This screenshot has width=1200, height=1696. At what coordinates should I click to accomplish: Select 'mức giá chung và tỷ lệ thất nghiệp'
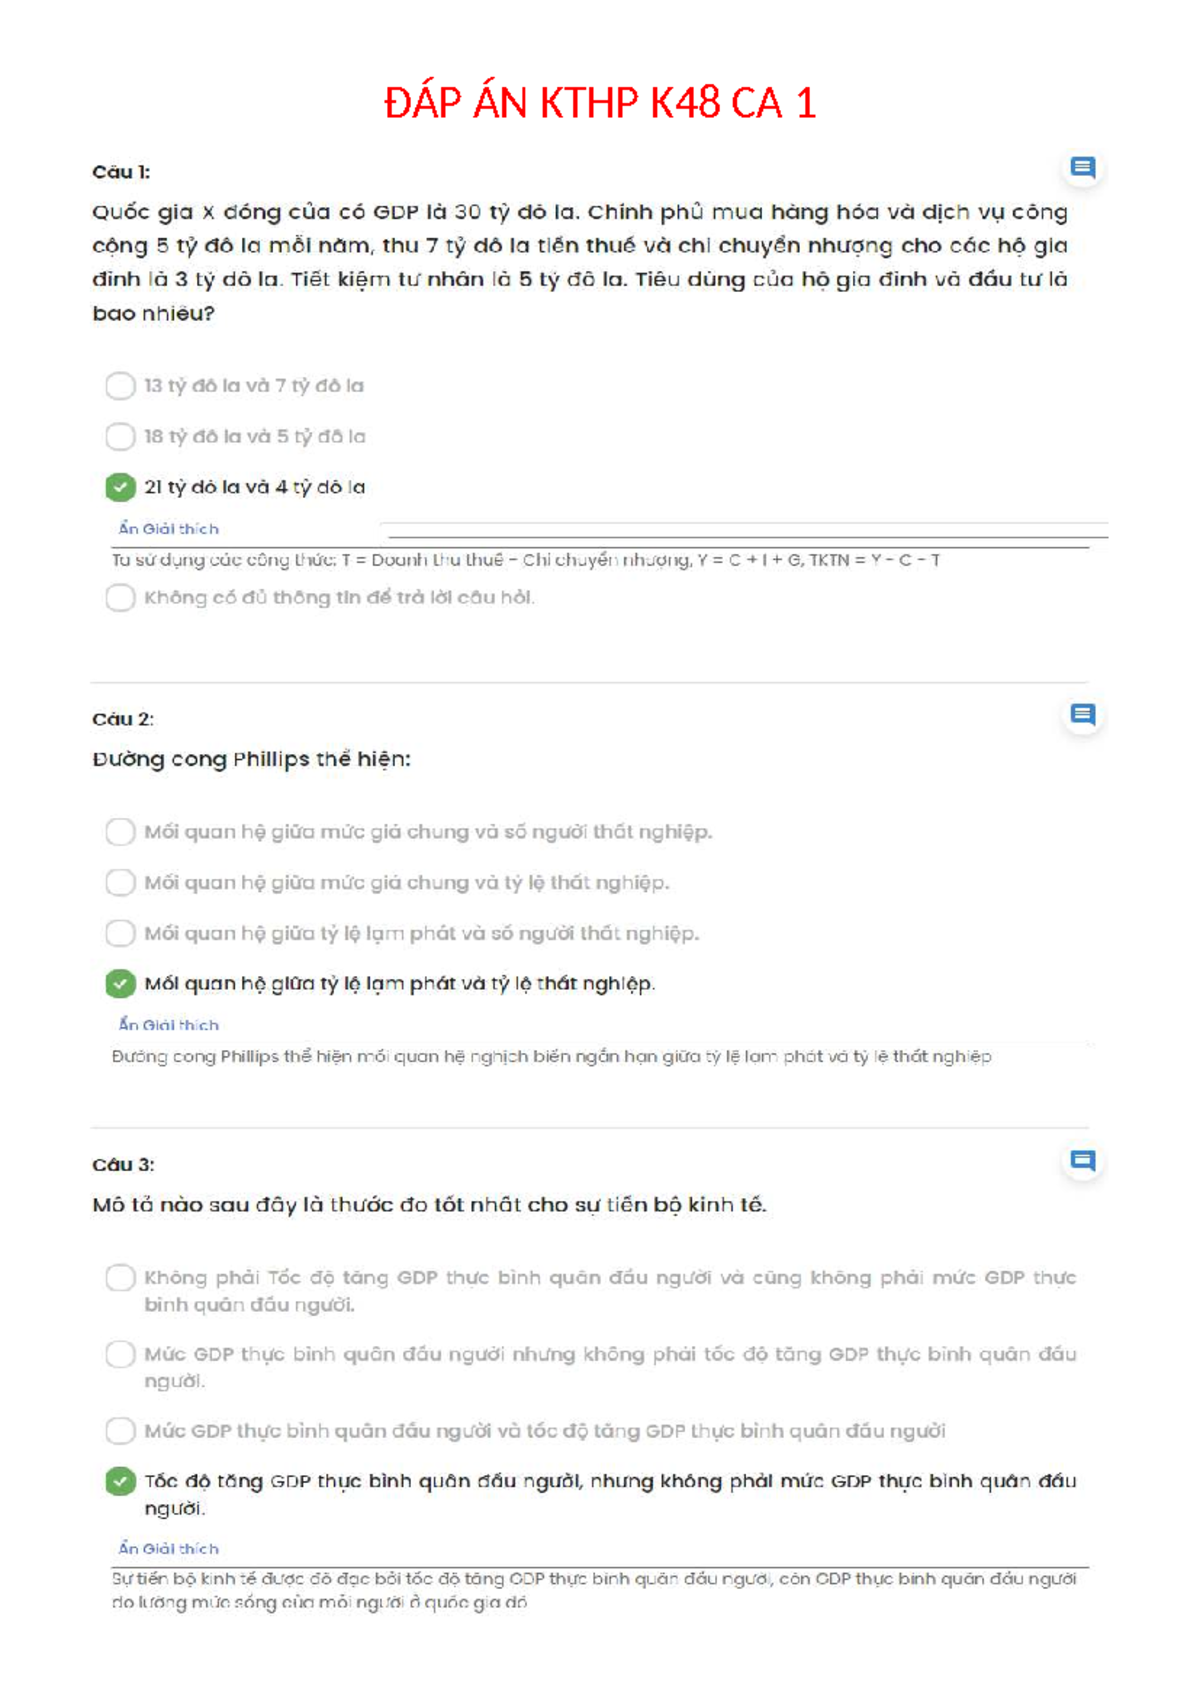[x=120, y=883]
